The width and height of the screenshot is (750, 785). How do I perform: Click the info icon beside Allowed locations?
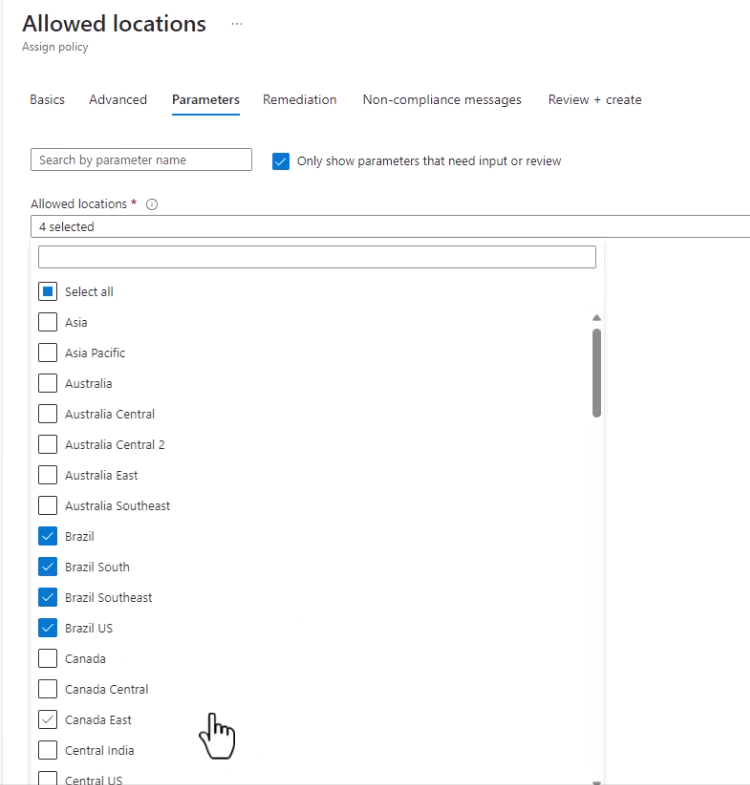point(152,204)
